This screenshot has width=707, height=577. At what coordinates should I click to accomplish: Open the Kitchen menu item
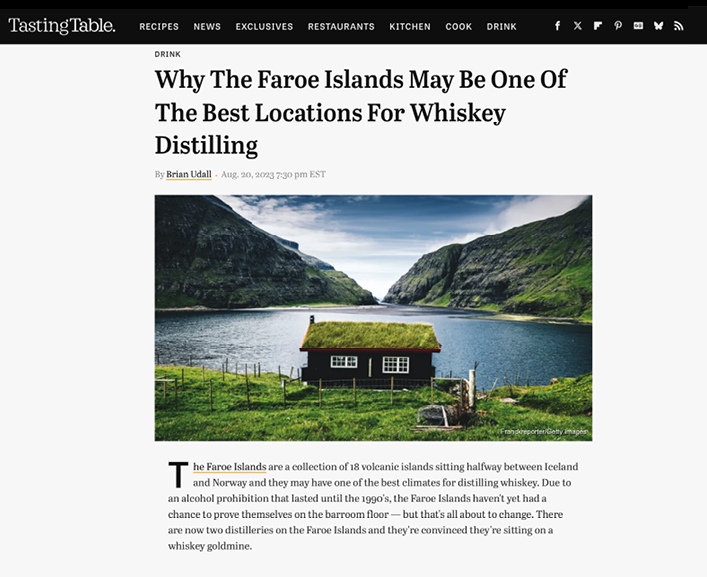point(410,27)
